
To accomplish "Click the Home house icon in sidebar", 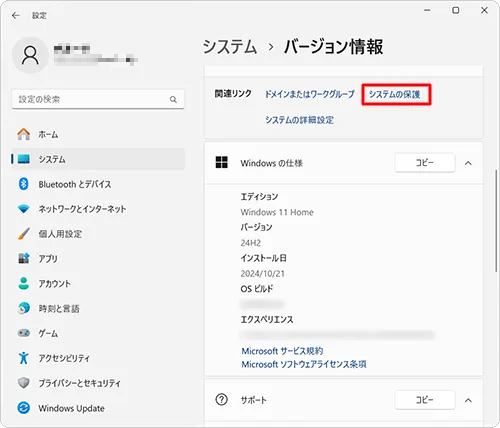I will pos(23,134).
